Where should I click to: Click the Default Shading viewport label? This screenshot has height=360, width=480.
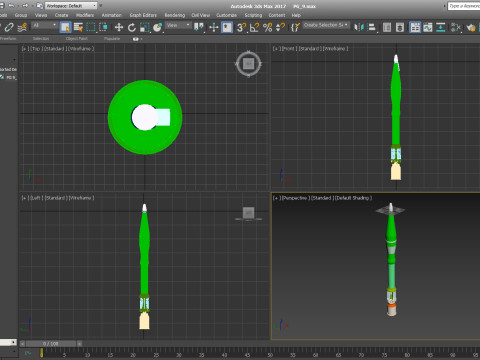point(353,198)
